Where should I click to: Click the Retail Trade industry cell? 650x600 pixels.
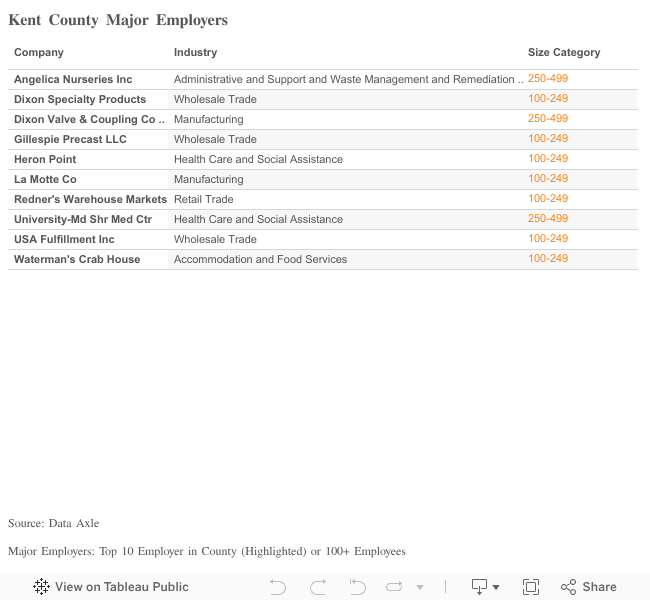pyautogui.click(x=204, y=199)
